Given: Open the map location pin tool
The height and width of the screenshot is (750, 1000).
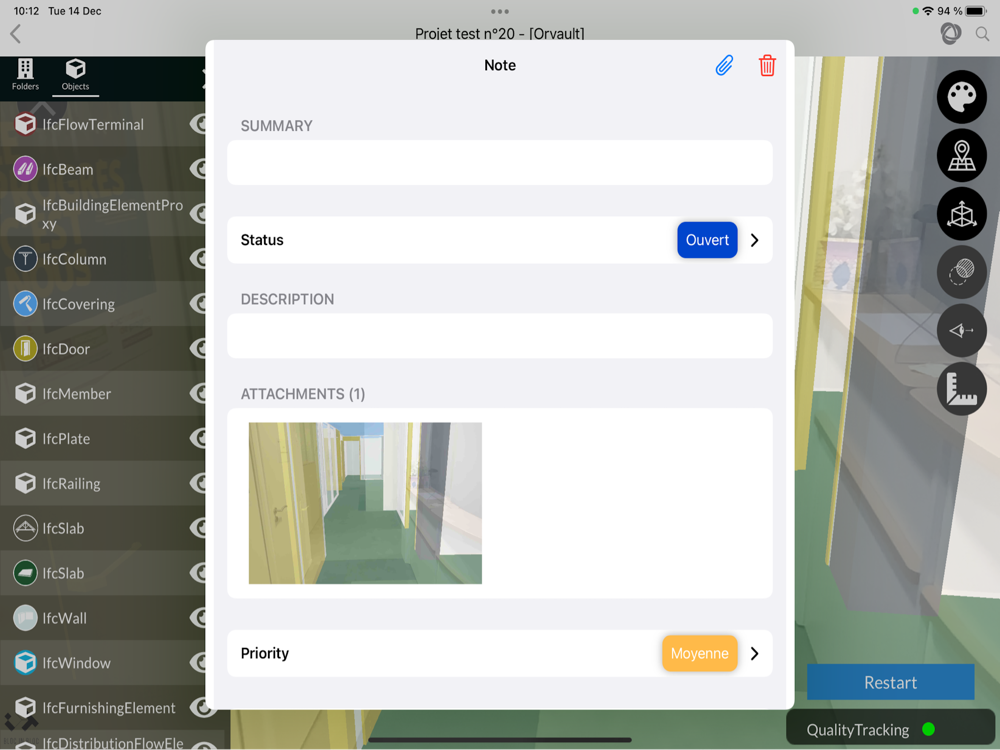Looking at the screenshot, I should pos(961,156).
